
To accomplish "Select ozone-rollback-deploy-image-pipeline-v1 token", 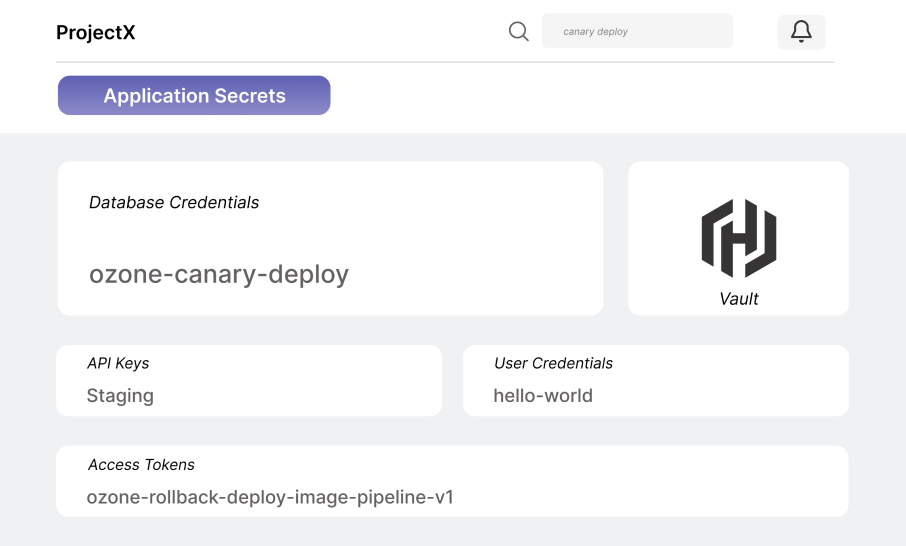I will point(270,497).
